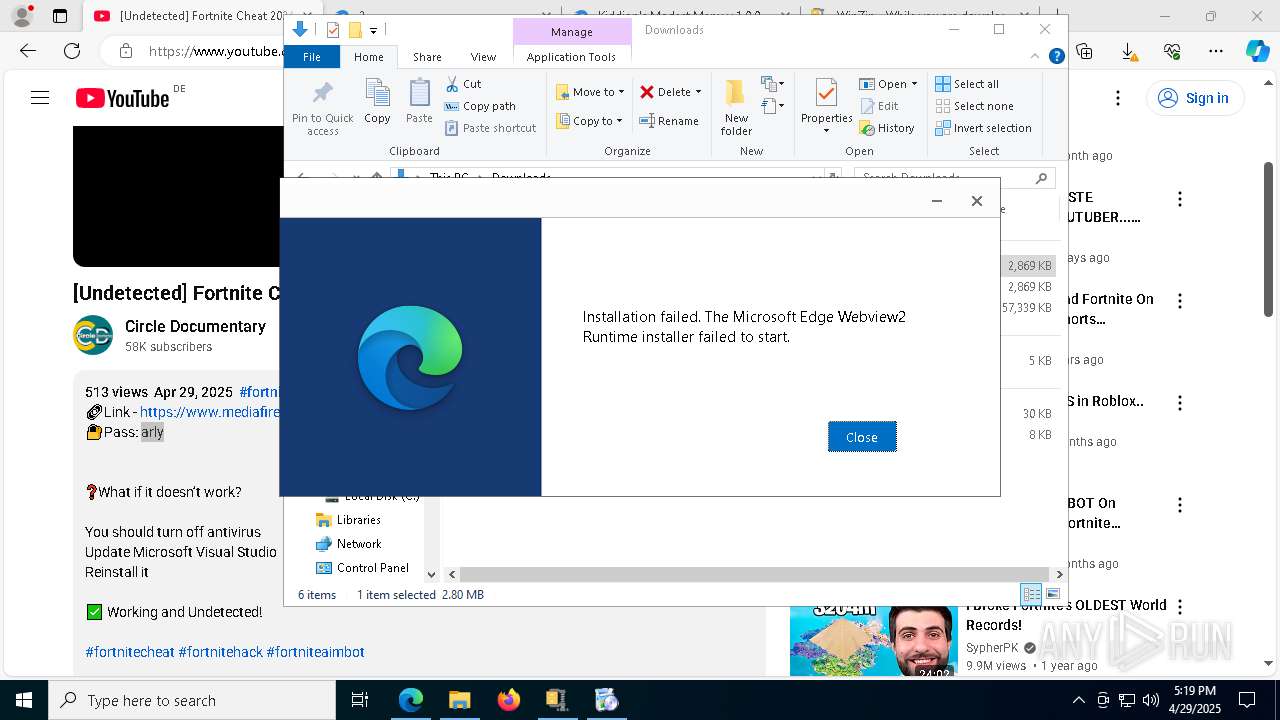This screenshot has height=720, width=1280.
Task: Click the Open button in the ribbon's Open group
Action: (x=882, y=84)
